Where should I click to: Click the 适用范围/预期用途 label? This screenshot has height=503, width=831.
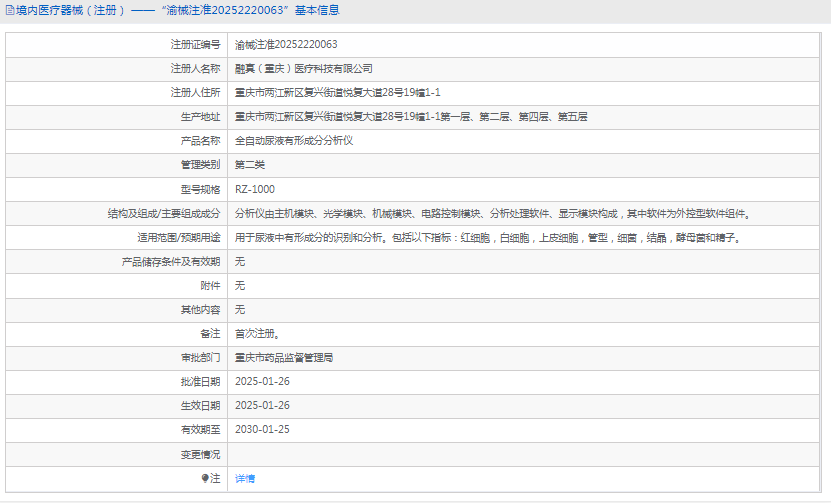pos(179,237)
